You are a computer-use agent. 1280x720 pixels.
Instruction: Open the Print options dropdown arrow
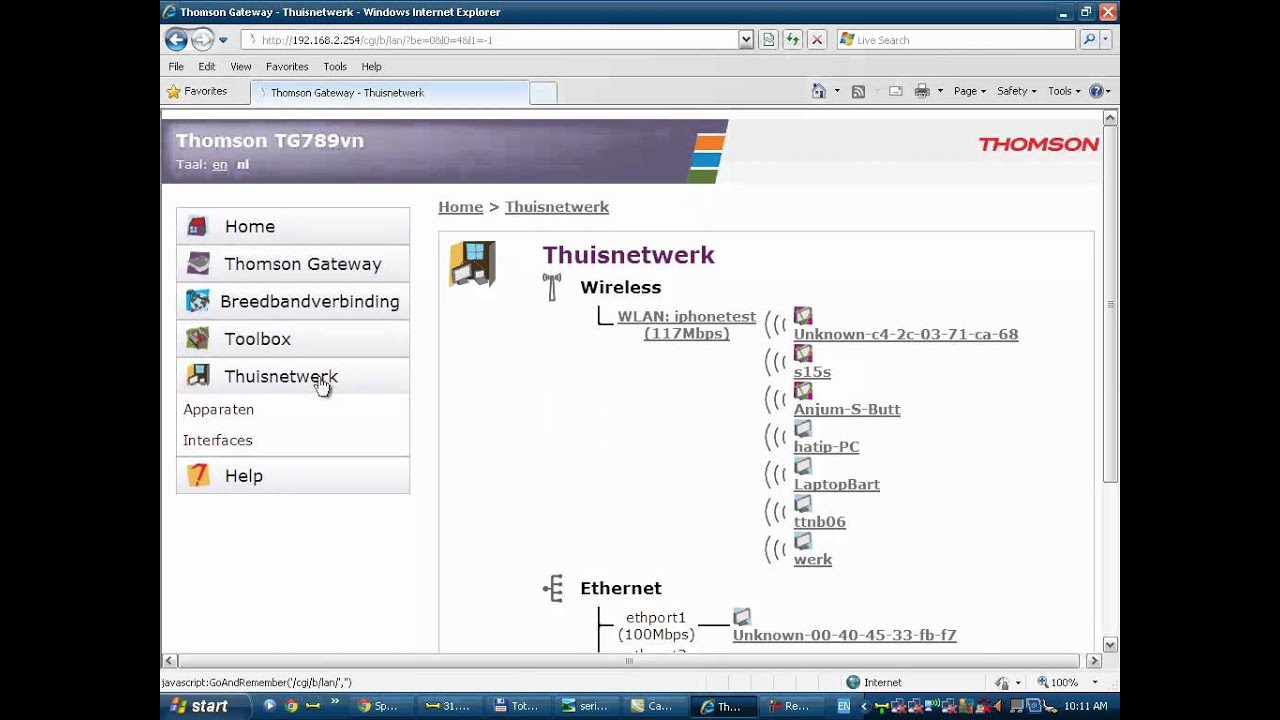tap(939, 91)
